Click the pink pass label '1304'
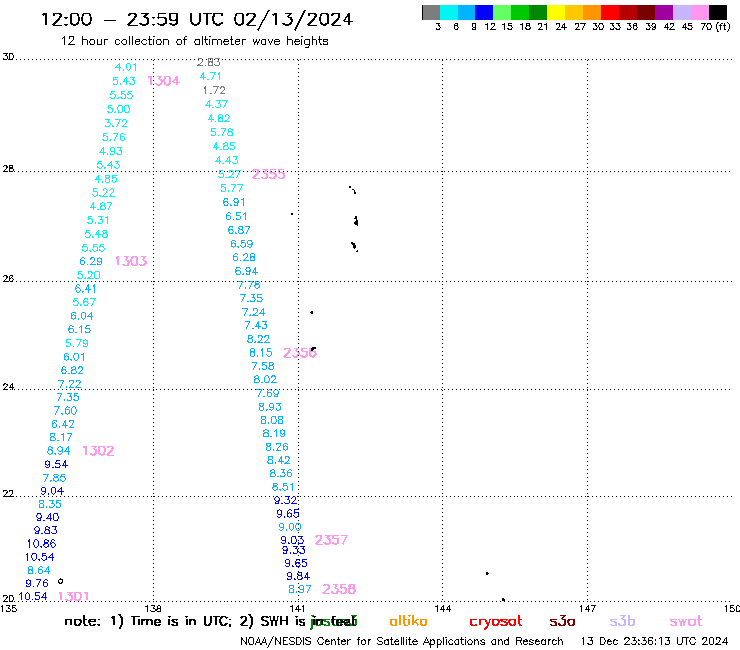Viewport: 740px width, 650px height. tap(164, 81)
